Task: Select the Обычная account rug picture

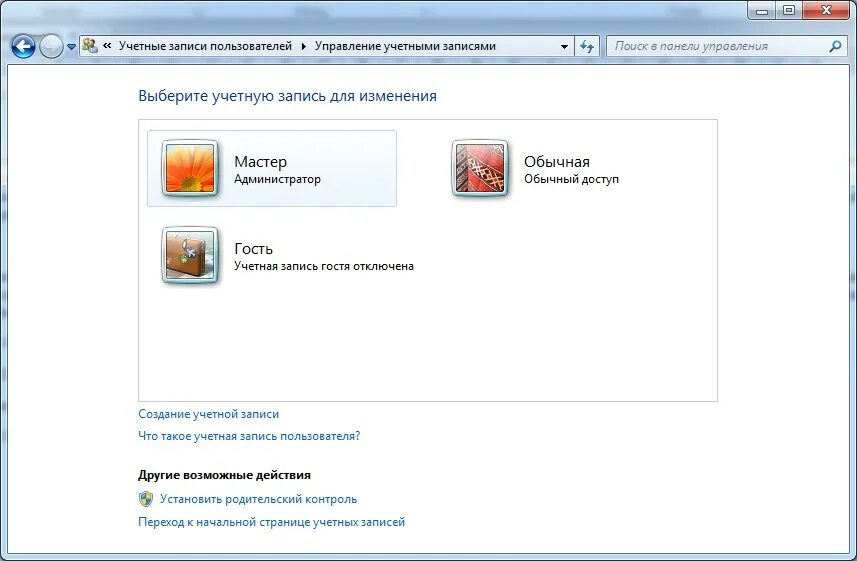Action: pyautogui.click(x=480, y=168)
